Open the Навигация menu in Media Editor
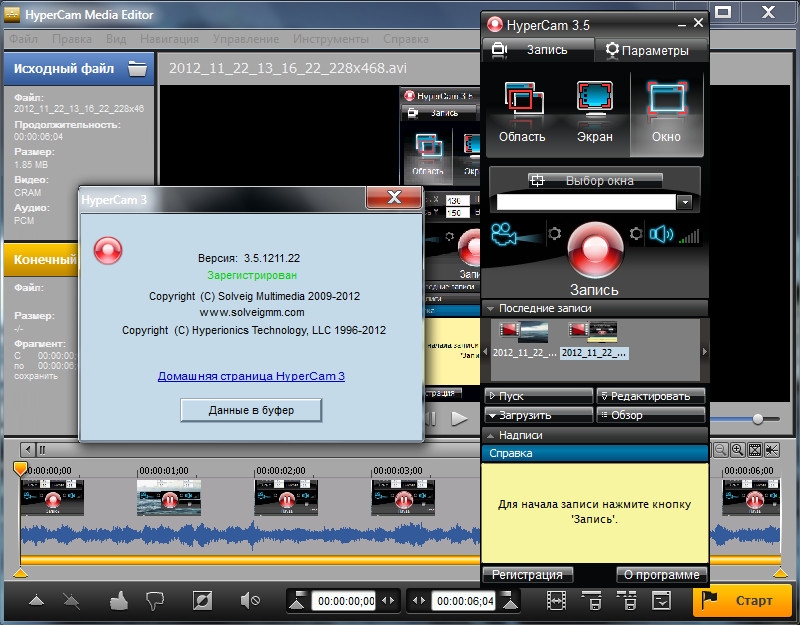The height and width of the screenshot is (625, 800). pyautogui.click(x=169, y=39)
